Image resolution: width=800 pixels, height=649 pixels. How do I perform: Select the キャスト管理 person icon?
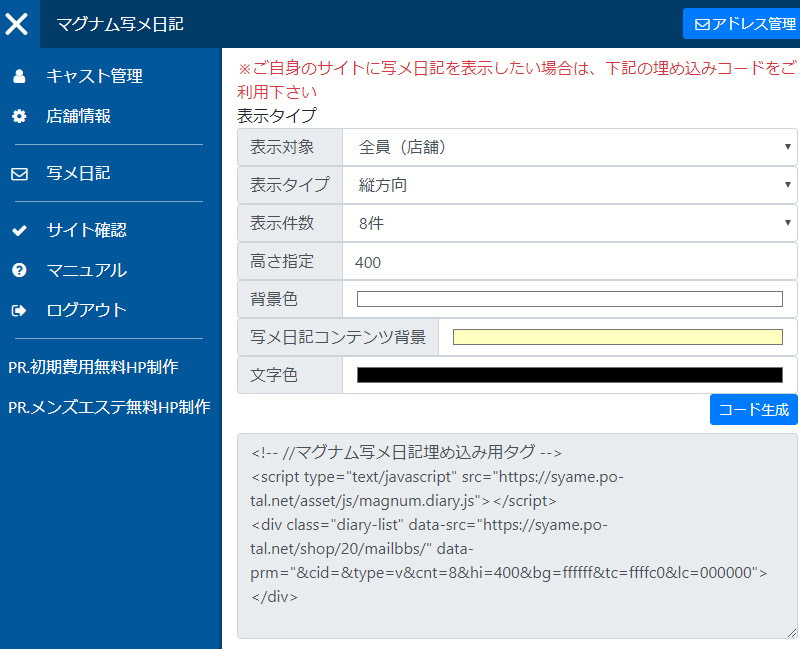click(x=20, y=75)
